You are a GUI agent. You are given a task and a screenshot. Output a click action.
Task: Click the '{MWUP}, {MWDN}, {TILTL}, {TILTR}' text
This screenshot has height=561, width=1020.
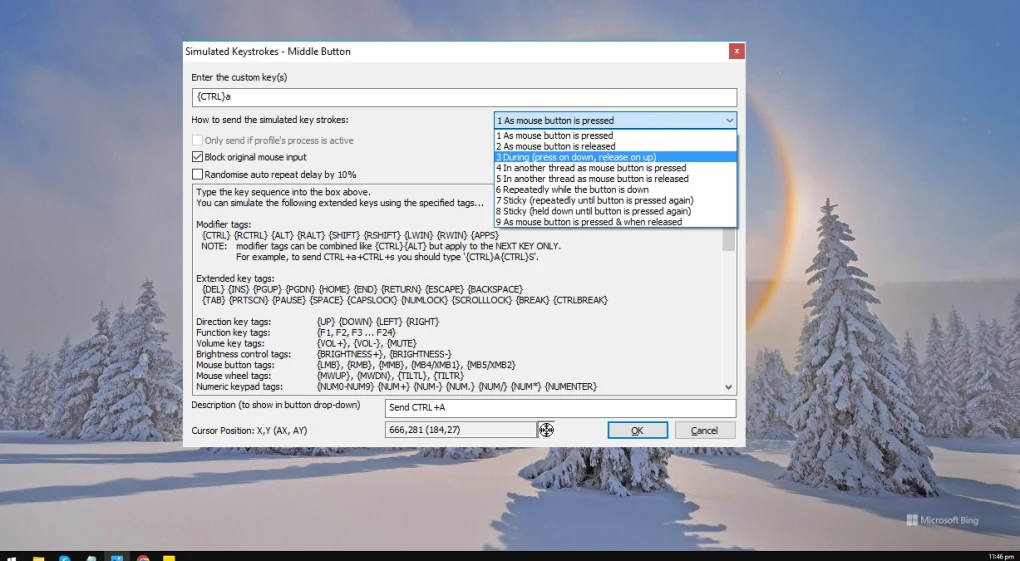pyautogui.click(x=390, y=376)
